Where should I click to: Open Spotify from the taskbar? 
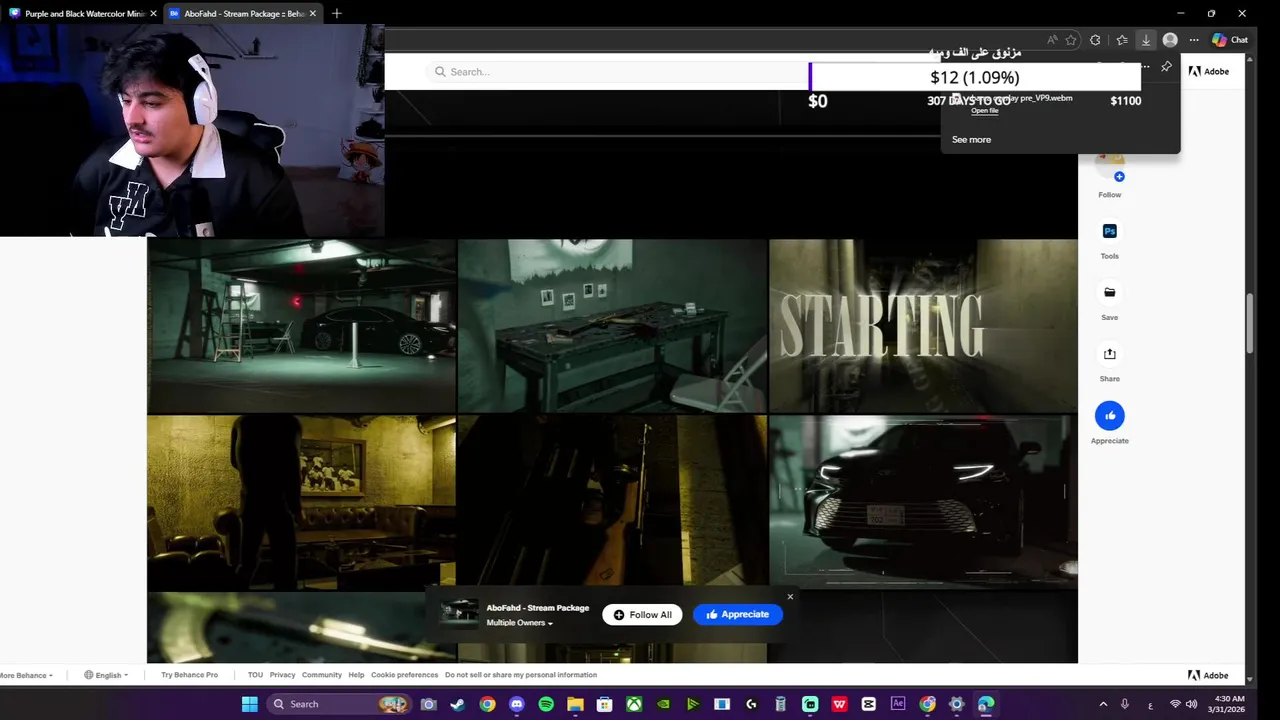click(x=546, y=704)
